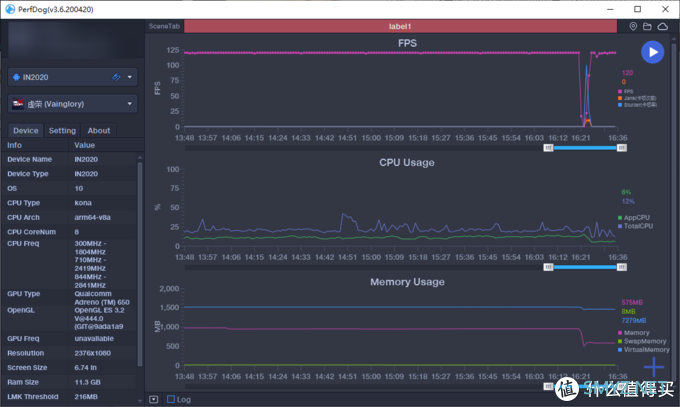Start recording with the blue play button

tap(652, 52)
